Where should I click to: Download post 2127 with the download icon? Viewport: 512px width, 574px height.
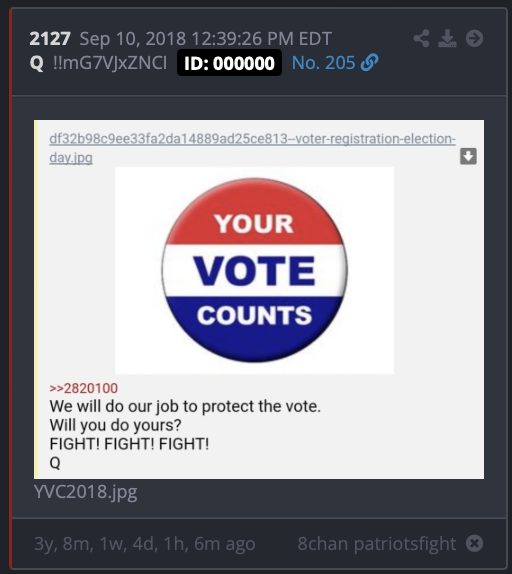click(x=447, y=38)
